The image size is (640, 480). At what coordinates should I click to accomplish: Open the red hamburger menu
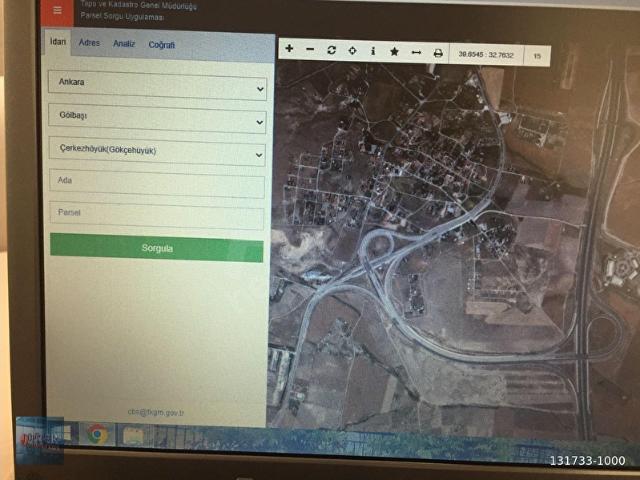point(57,11)
